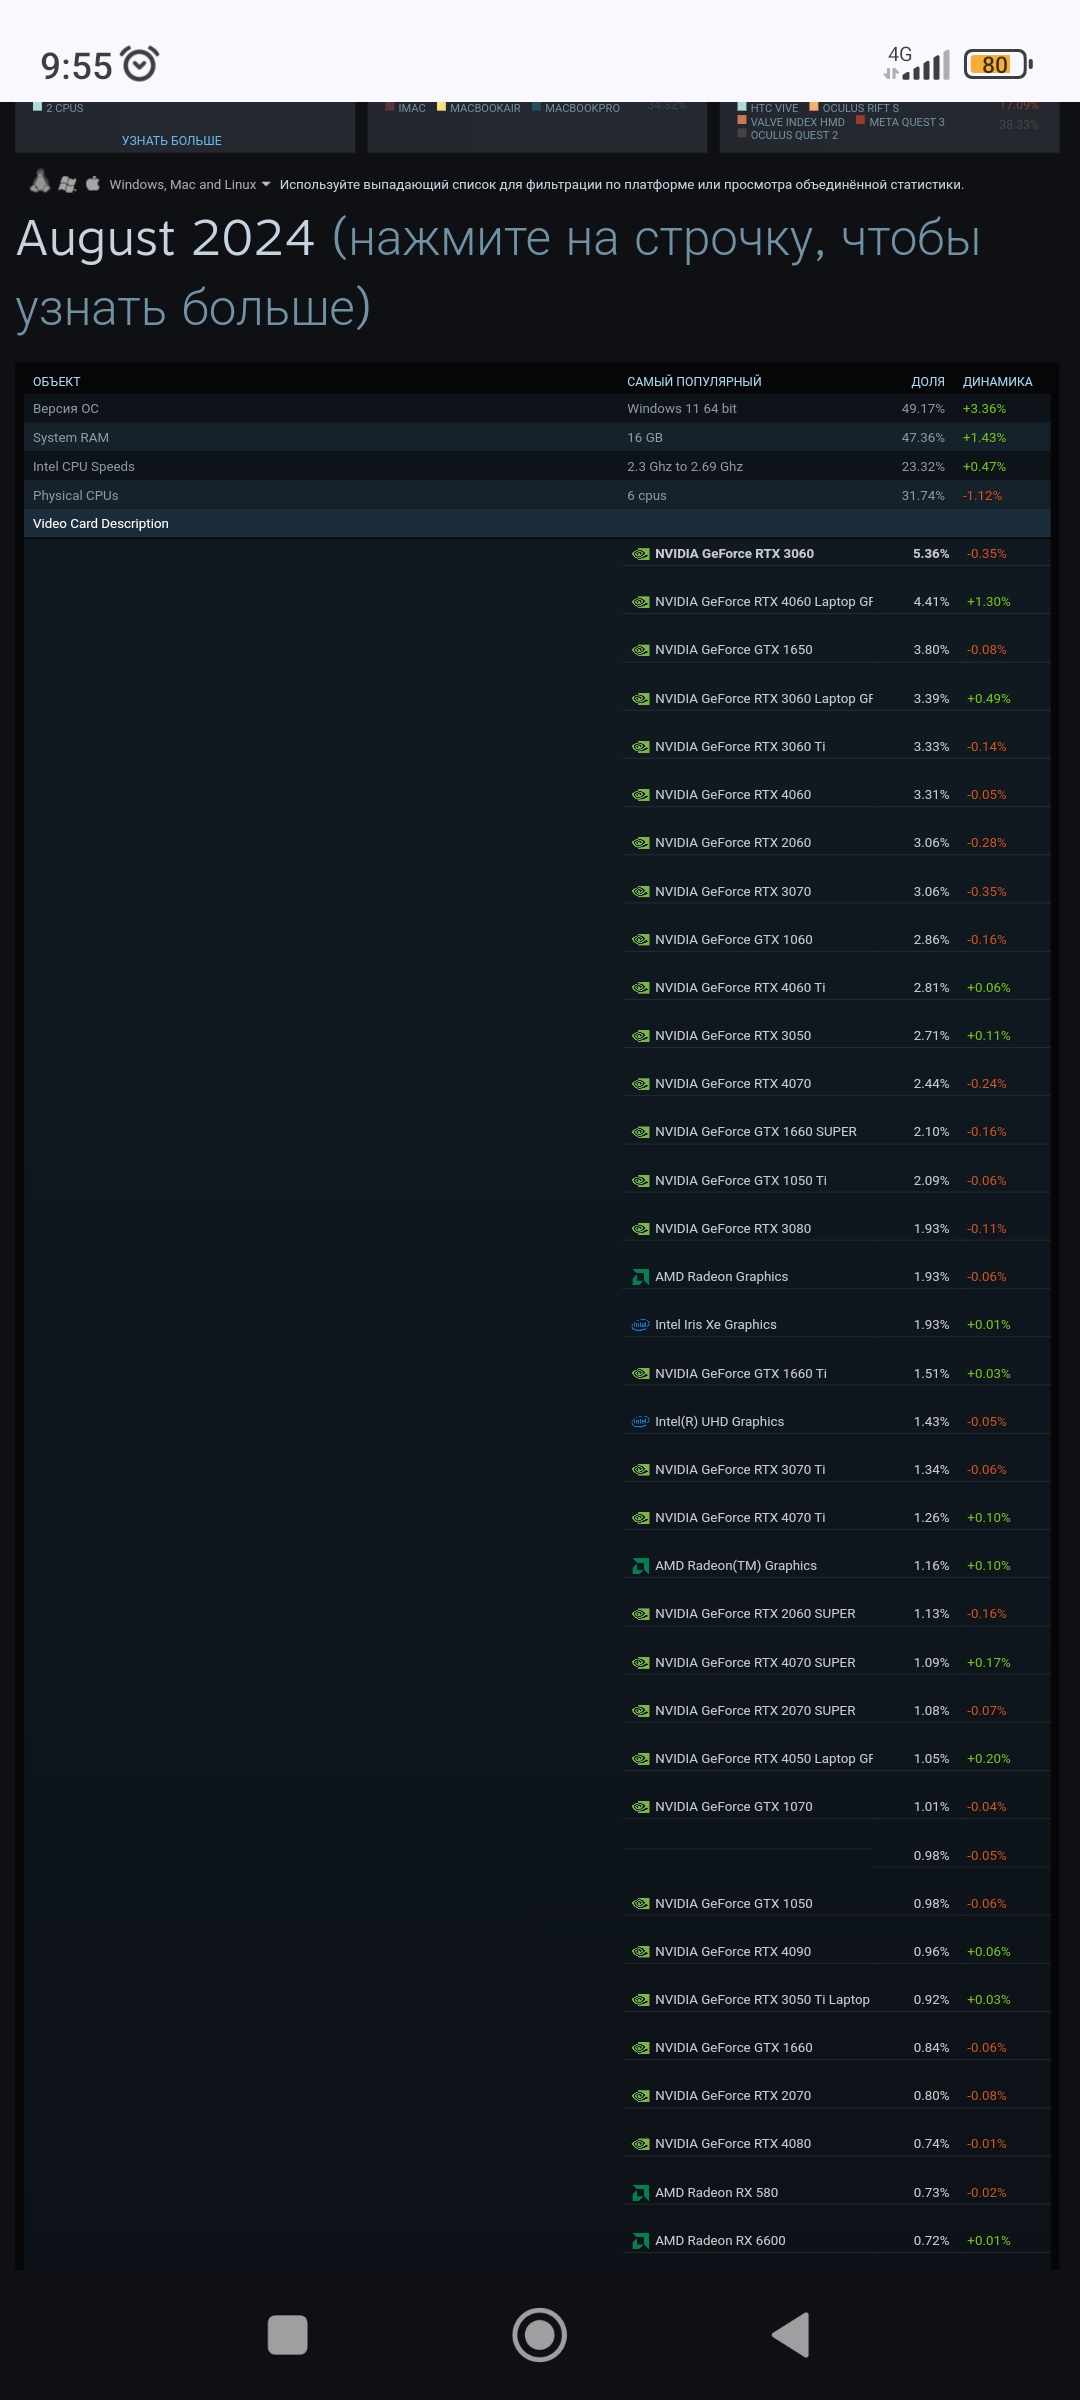
Task: Click the Windows 11 64 bit value
Action: (682, 408)
